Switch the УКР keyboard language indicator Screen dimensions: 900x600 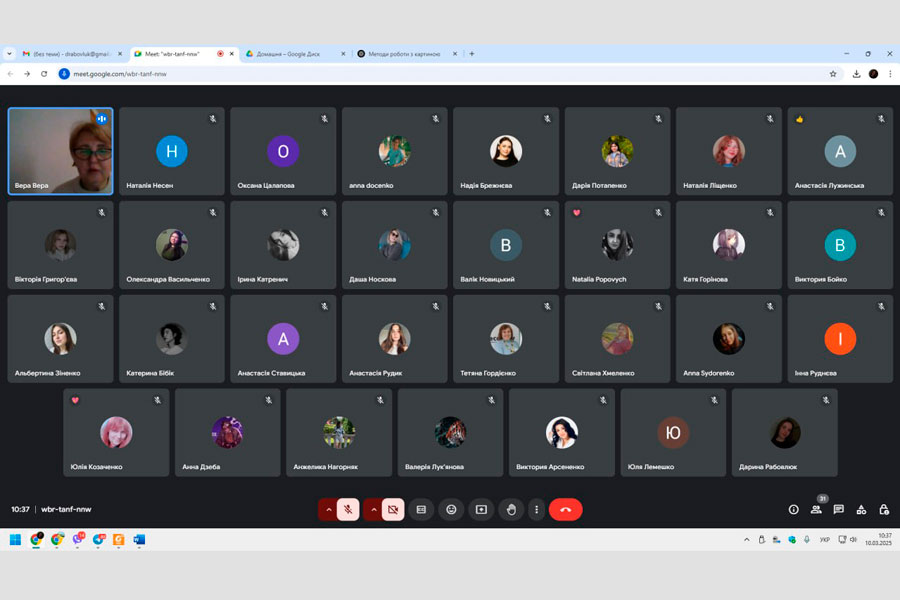pyautogui.click(x=825, y=539)
